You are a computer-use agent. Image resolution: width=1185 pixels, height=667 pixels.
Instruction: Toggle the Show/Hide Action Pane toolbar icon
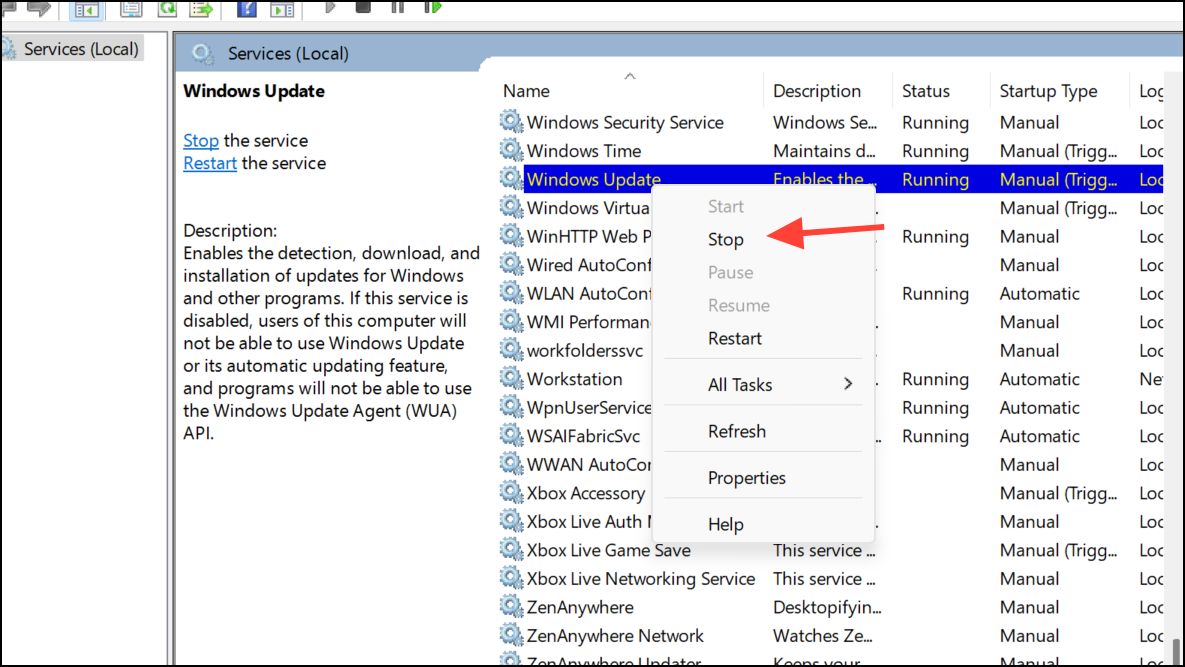coord(282,9)
